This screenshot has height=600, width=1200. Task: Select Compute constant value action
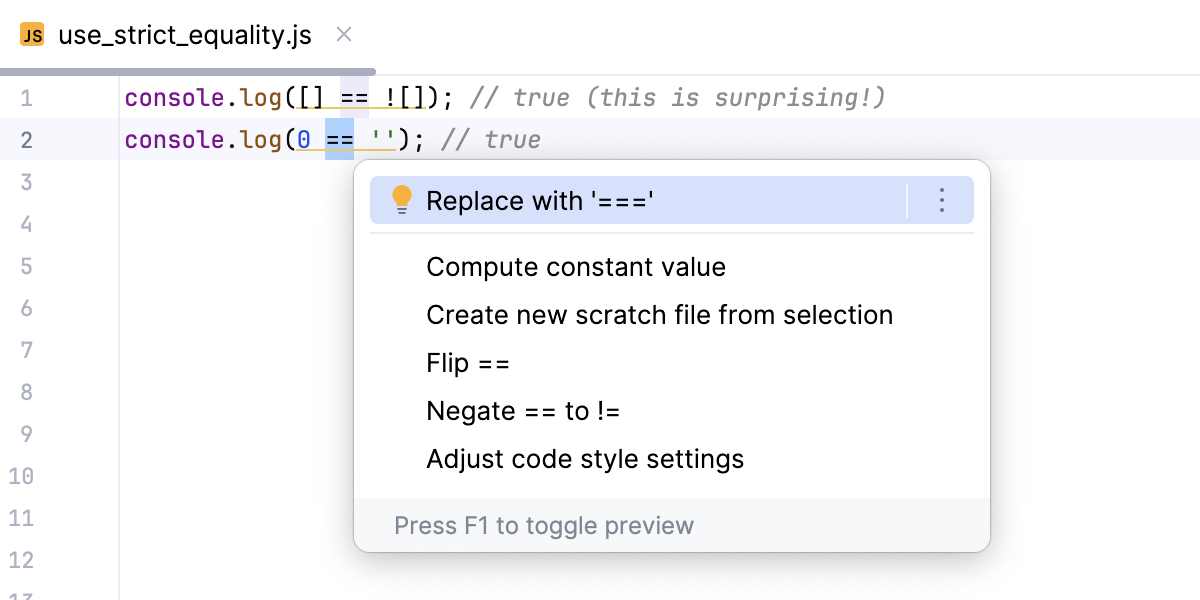pyautogui.click(x=576, y=267)
